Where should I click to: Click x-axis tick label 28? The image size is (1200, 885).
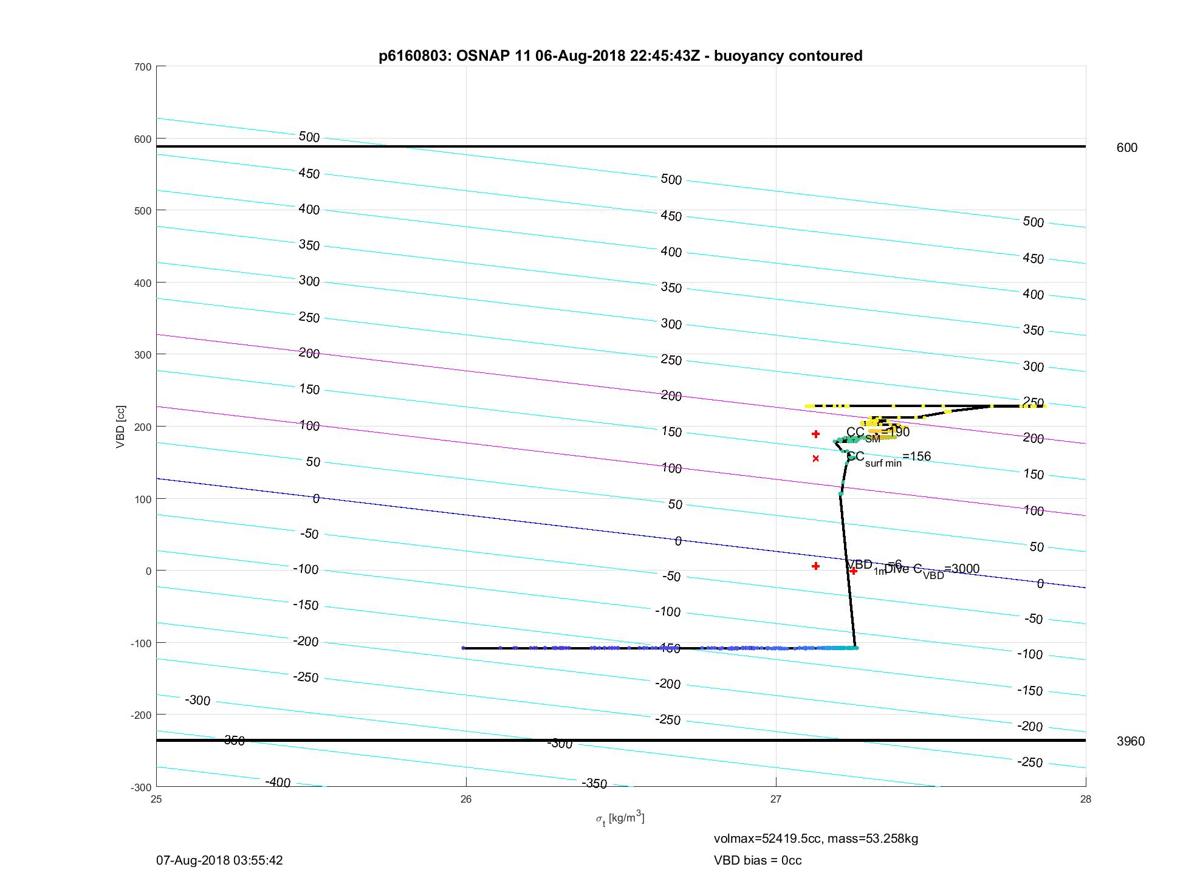pyautogui.click(x=1085, y=799)
